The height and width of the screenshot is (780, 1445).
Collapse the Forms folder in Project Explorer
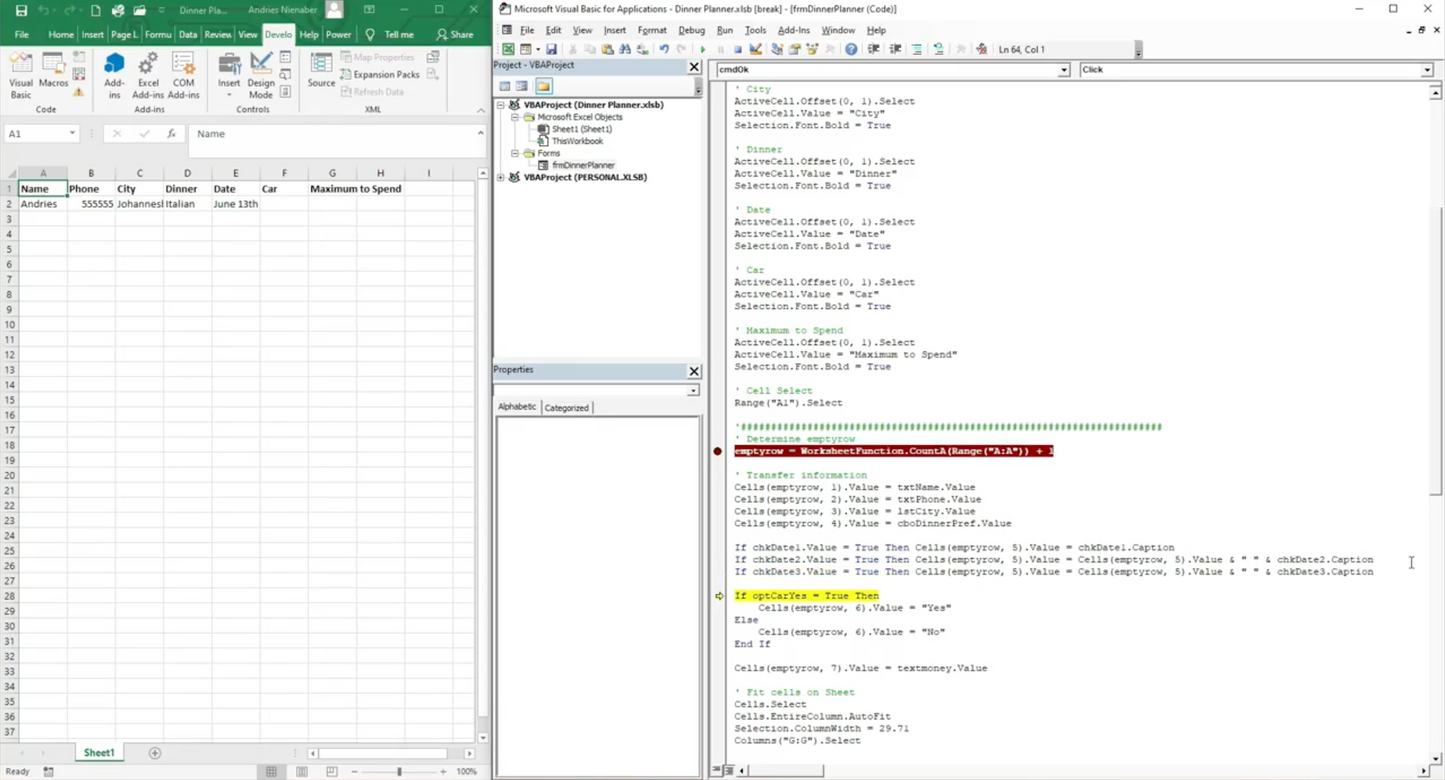click(x=517, y=153)
